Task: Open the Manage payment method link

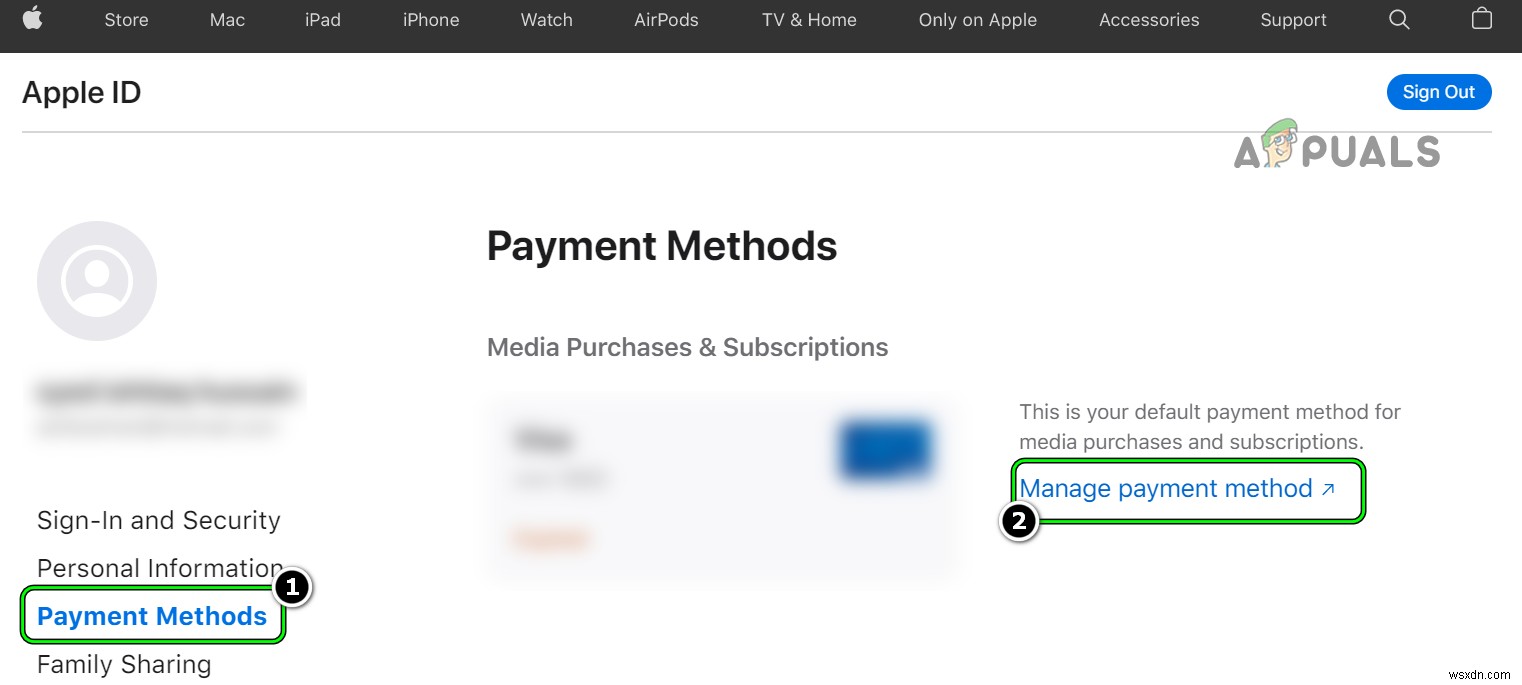Action: [x=1164, y=489]
